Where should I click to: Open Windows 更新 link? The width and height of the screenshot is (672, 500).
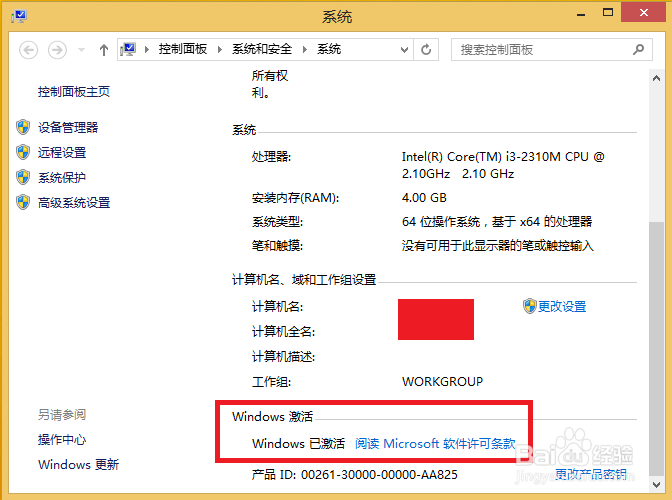click(78, 464)
